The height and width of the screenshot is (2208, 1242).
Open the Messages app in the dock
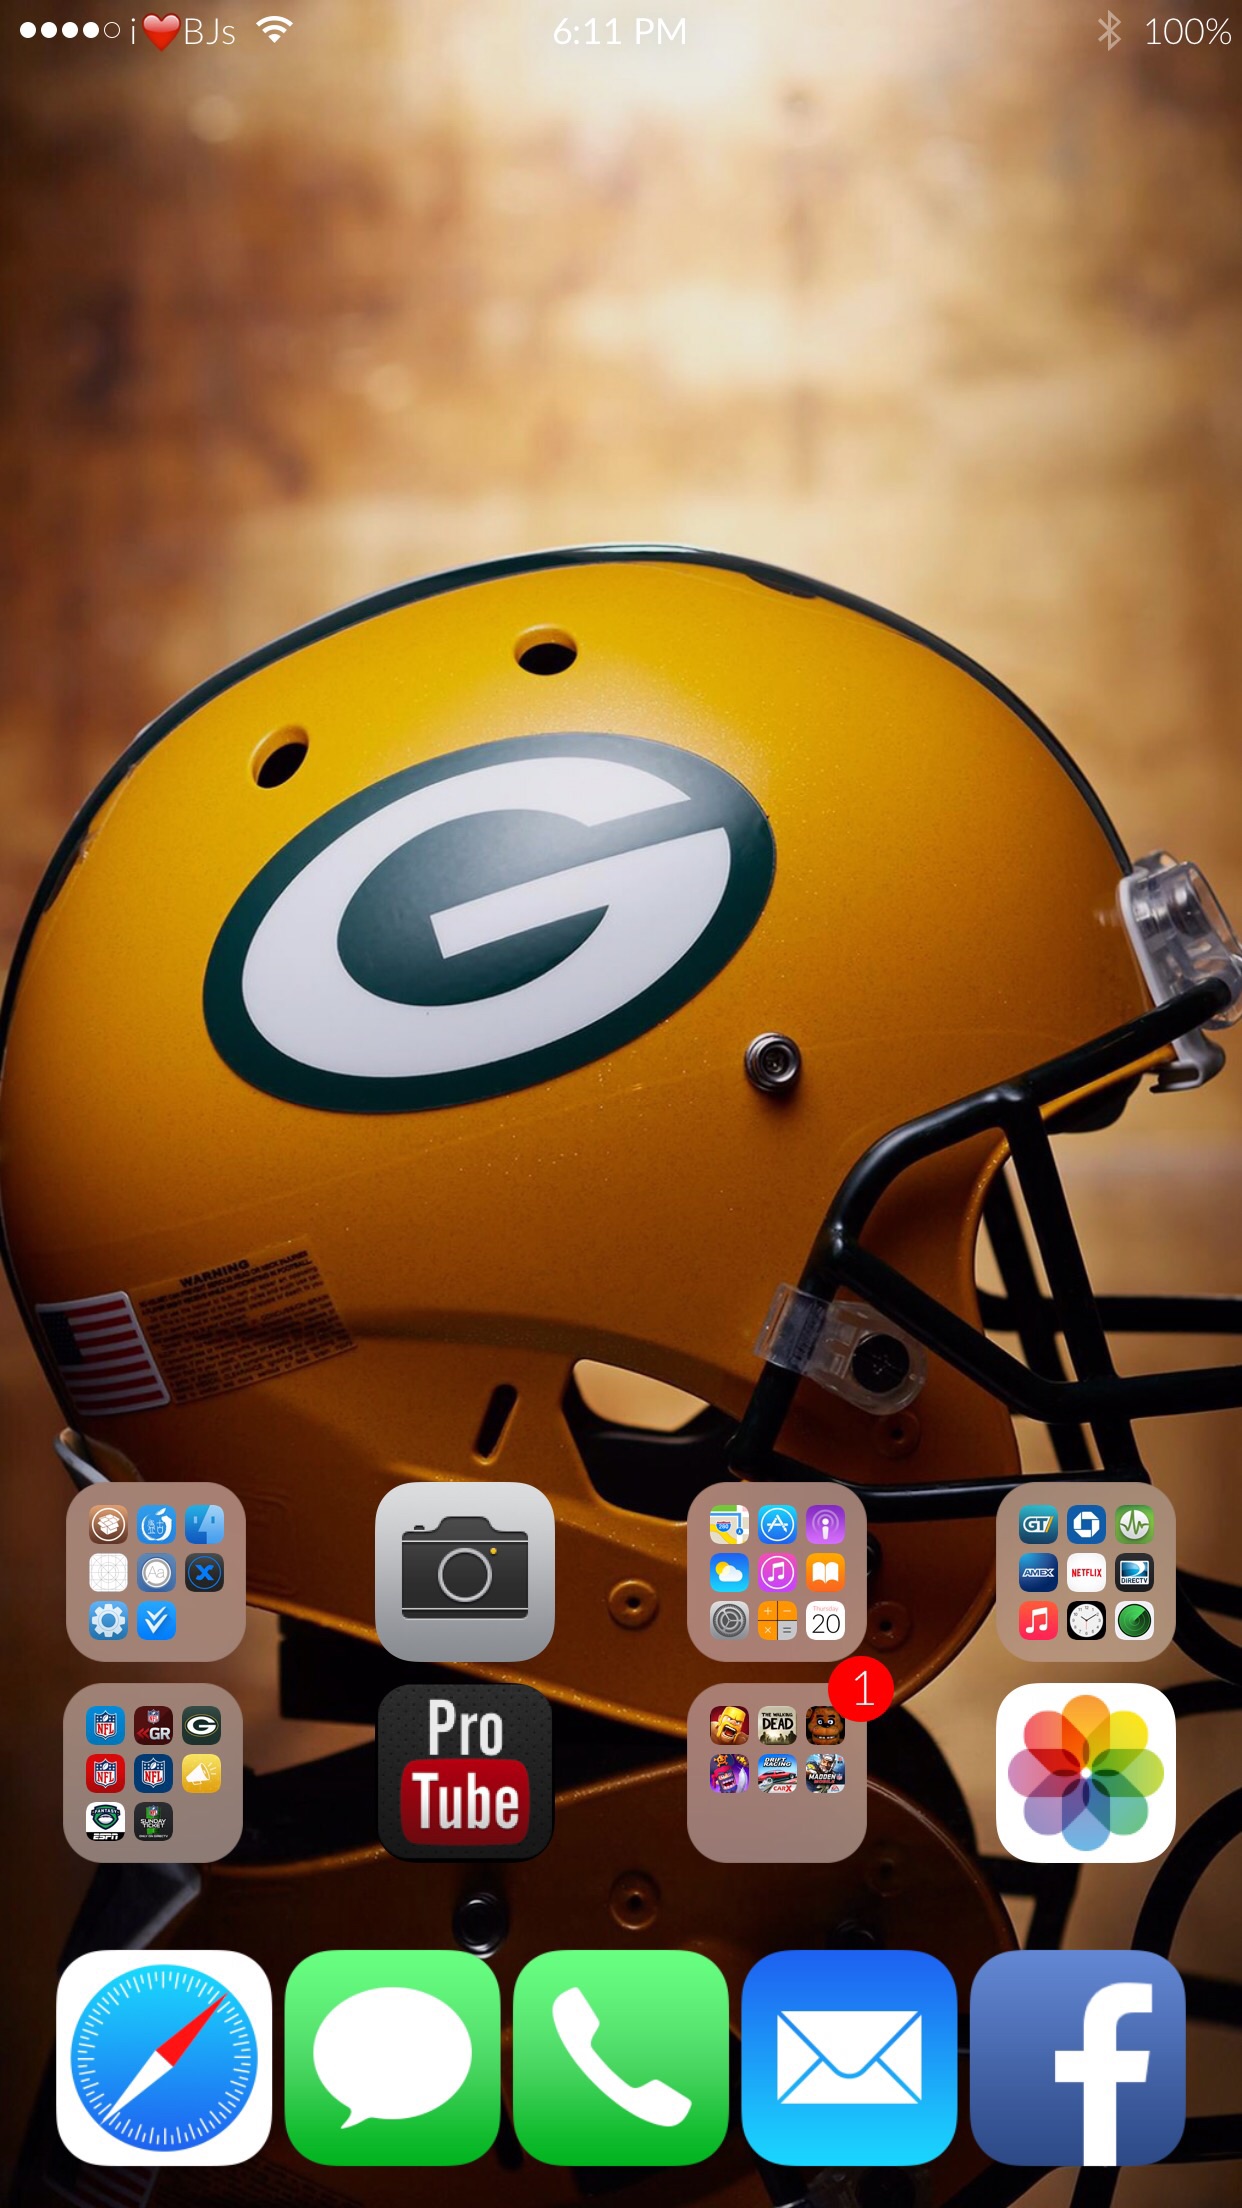tap(392, 2057)
